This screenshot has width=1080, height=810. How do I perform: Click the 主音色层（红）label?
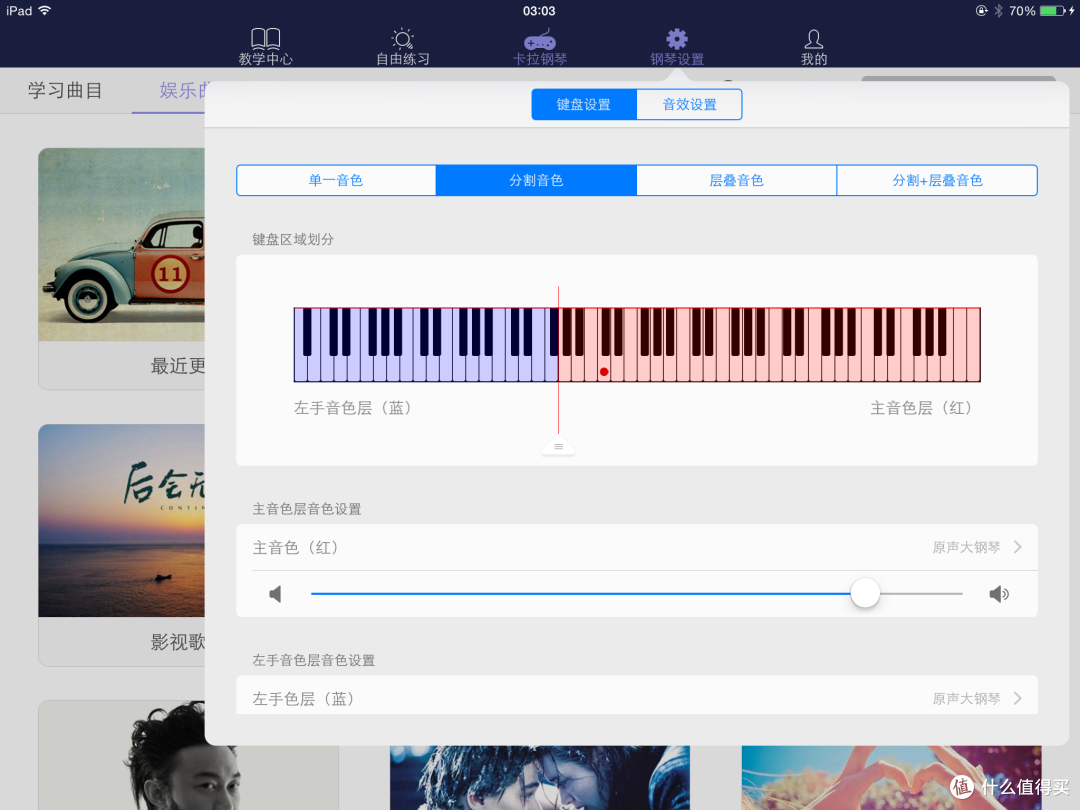tap(922, 408)
